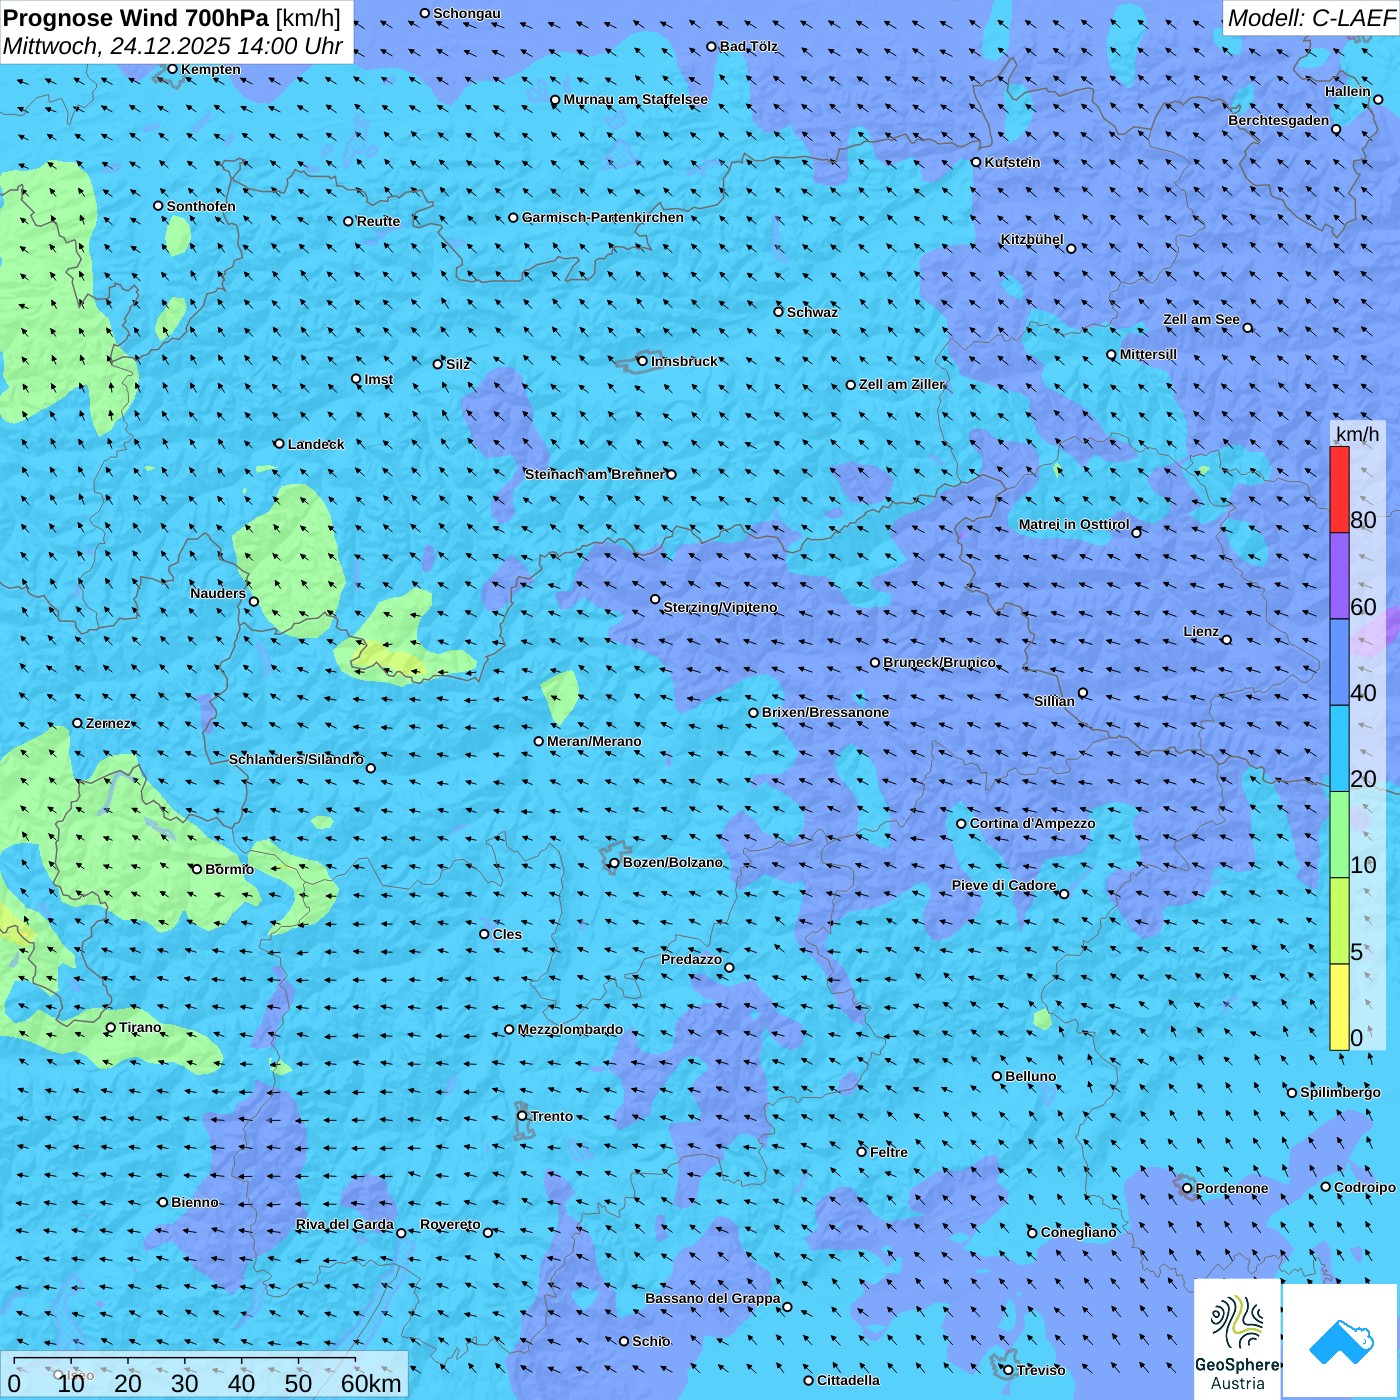The width and height of the screenshot is (1400, 1400).
Task: Click the blue cloud logo icon
Action: click(x=1341, y=1341)
